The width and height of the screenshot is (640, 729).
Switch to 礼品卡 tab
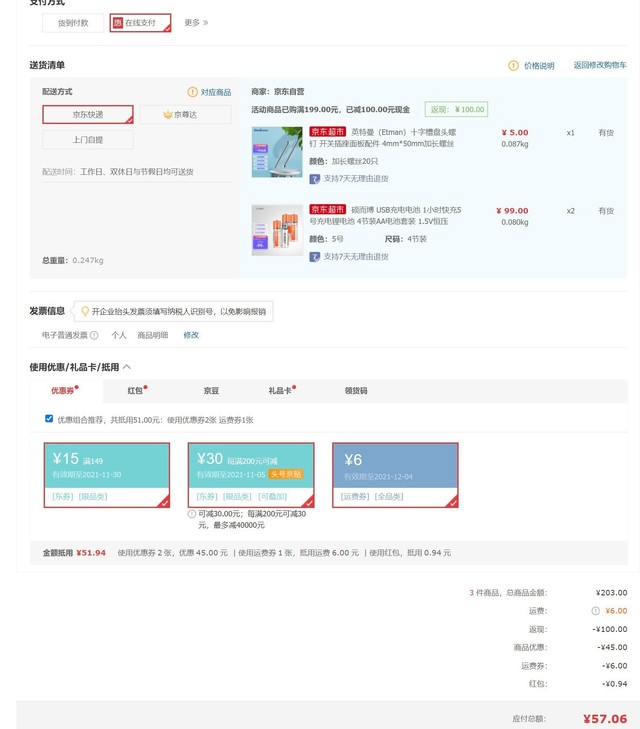[280, 391]
